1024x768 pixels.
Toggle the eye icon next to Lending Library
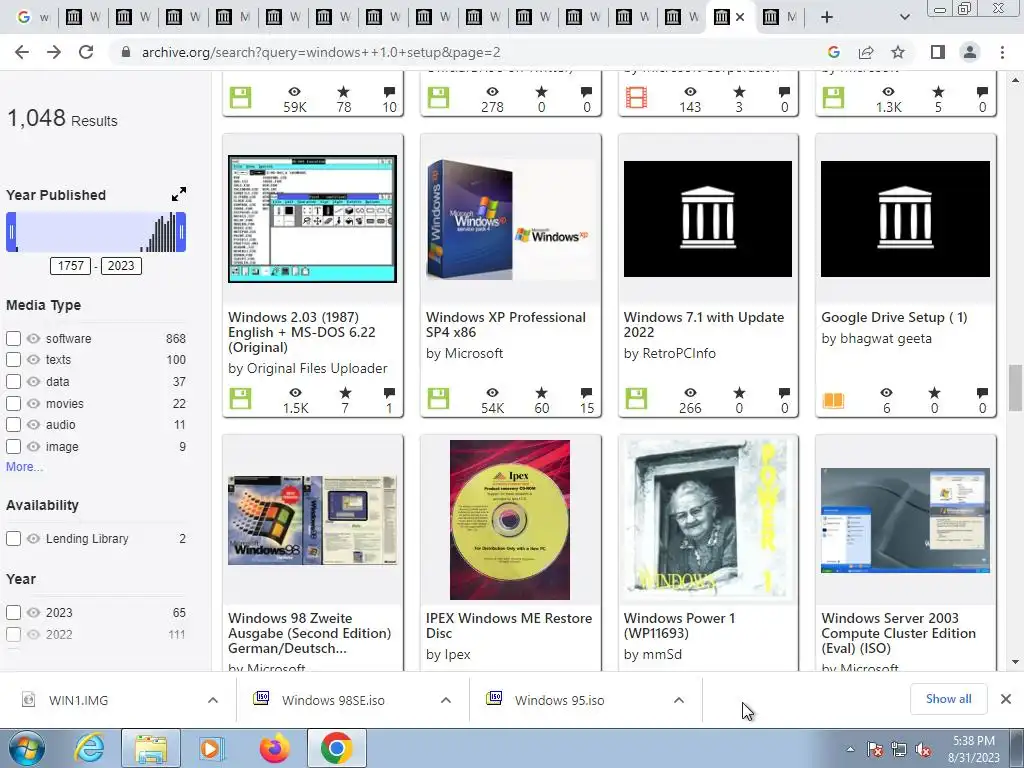click(x=33, y=539)
